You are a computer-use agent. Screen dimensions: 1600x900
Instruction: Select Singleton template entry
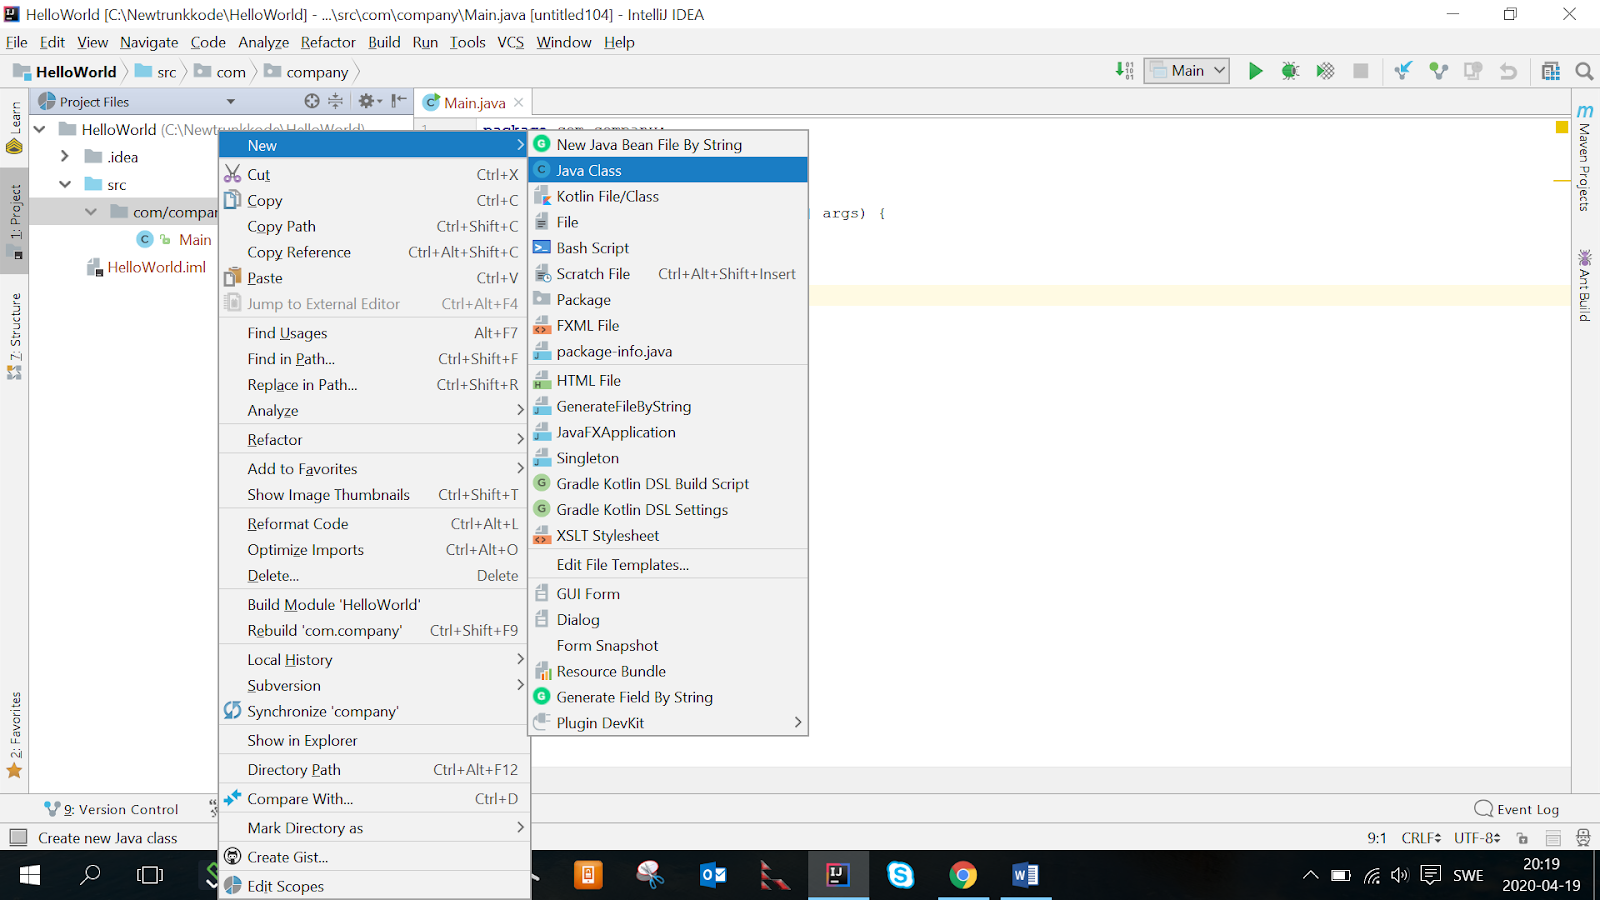click(x=668, y=458)
